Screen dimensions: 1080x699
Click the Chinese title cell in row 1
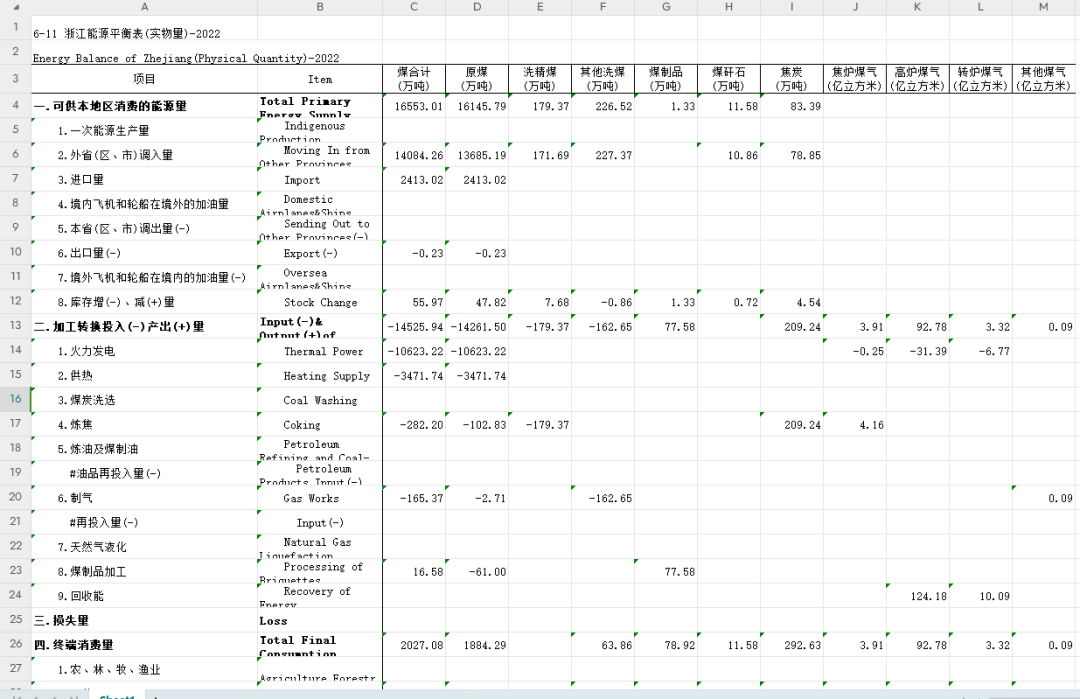point(144,32)
